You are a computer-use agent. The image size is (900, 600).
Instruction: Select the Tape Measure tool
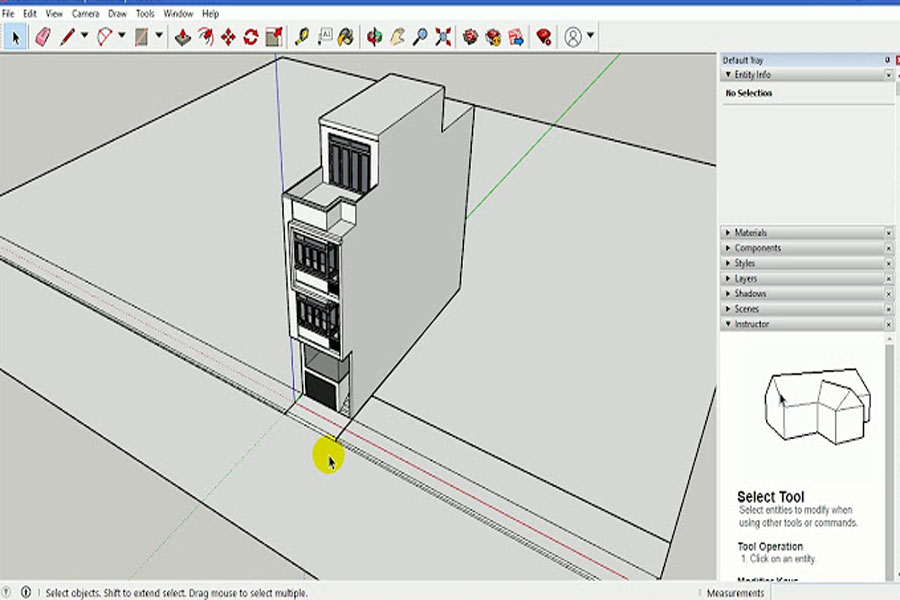tap(302, 37)
